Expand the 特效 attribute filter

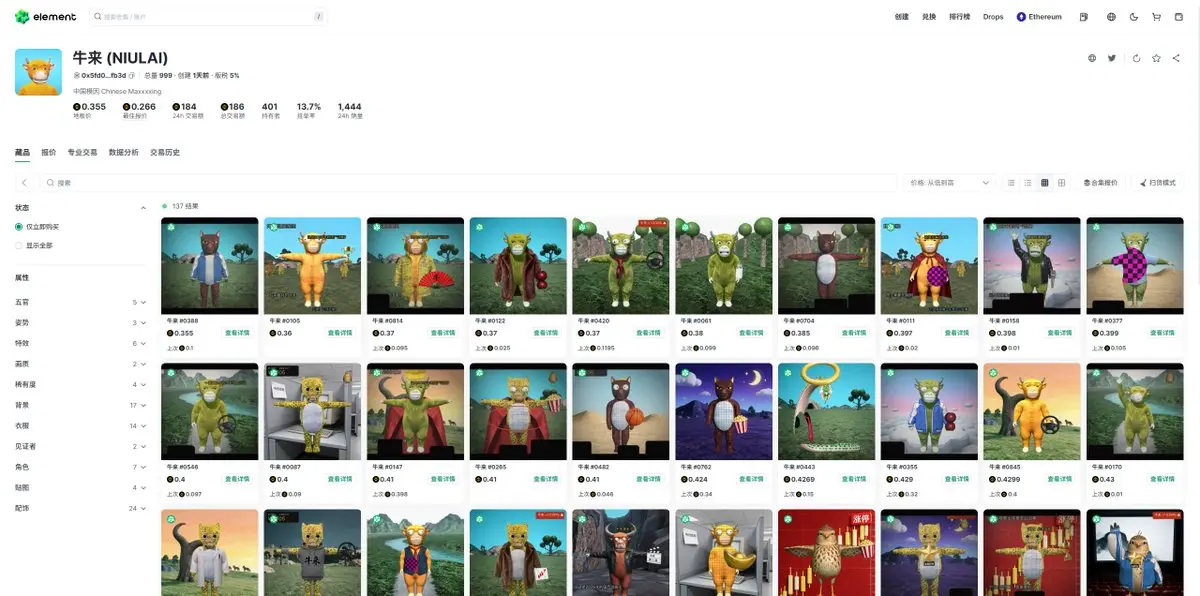pyautogui.click(x=80, y=343)
